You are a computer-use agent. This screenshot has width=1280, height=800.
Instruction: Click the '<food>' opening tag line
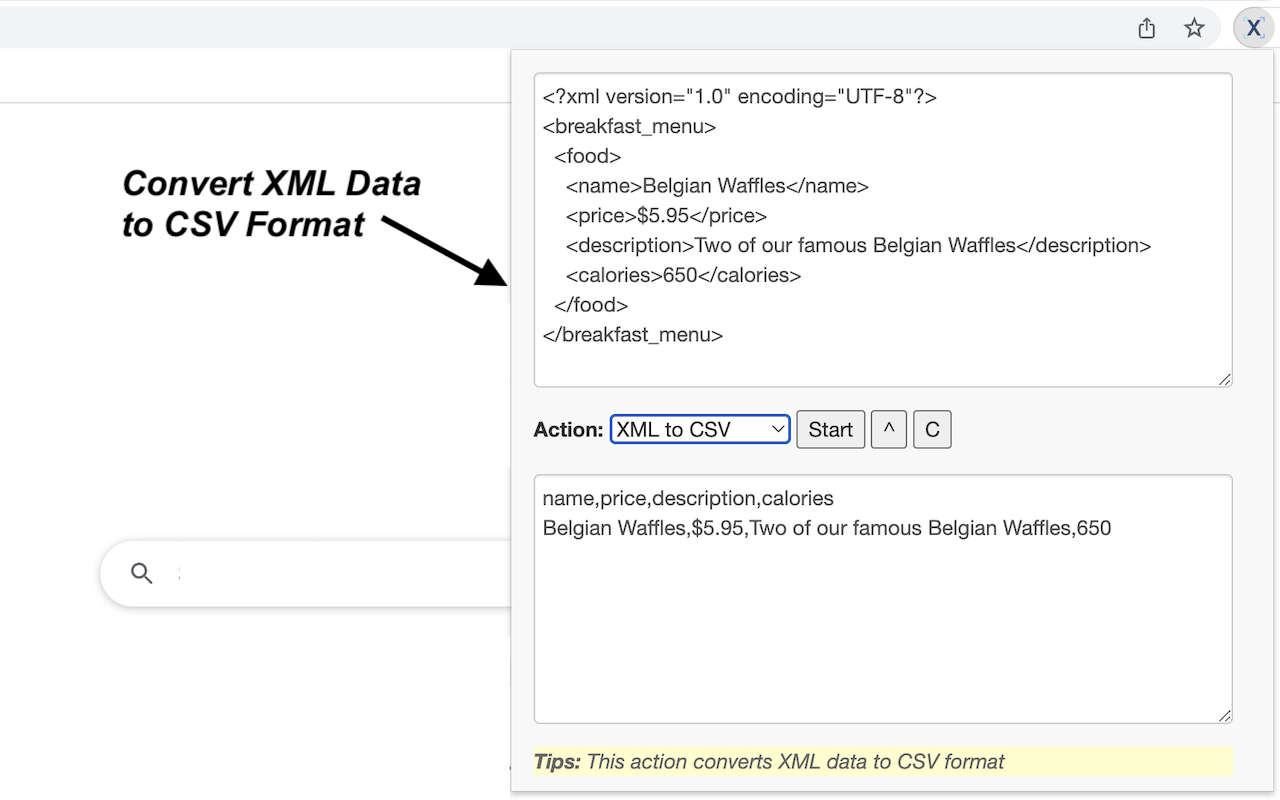coord(588,157)
